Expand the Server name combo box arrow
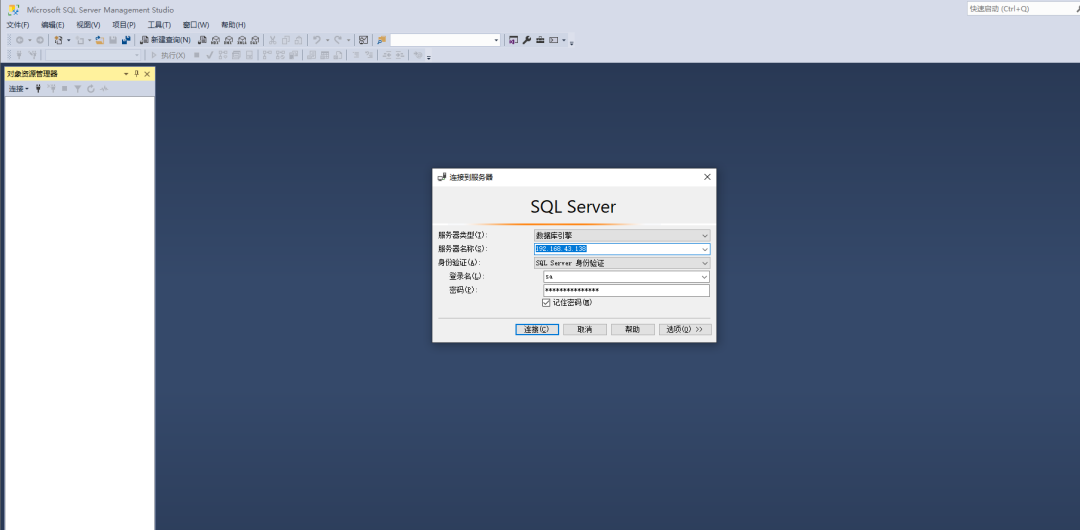1080x530 pixels. click(x=705, y=249)
